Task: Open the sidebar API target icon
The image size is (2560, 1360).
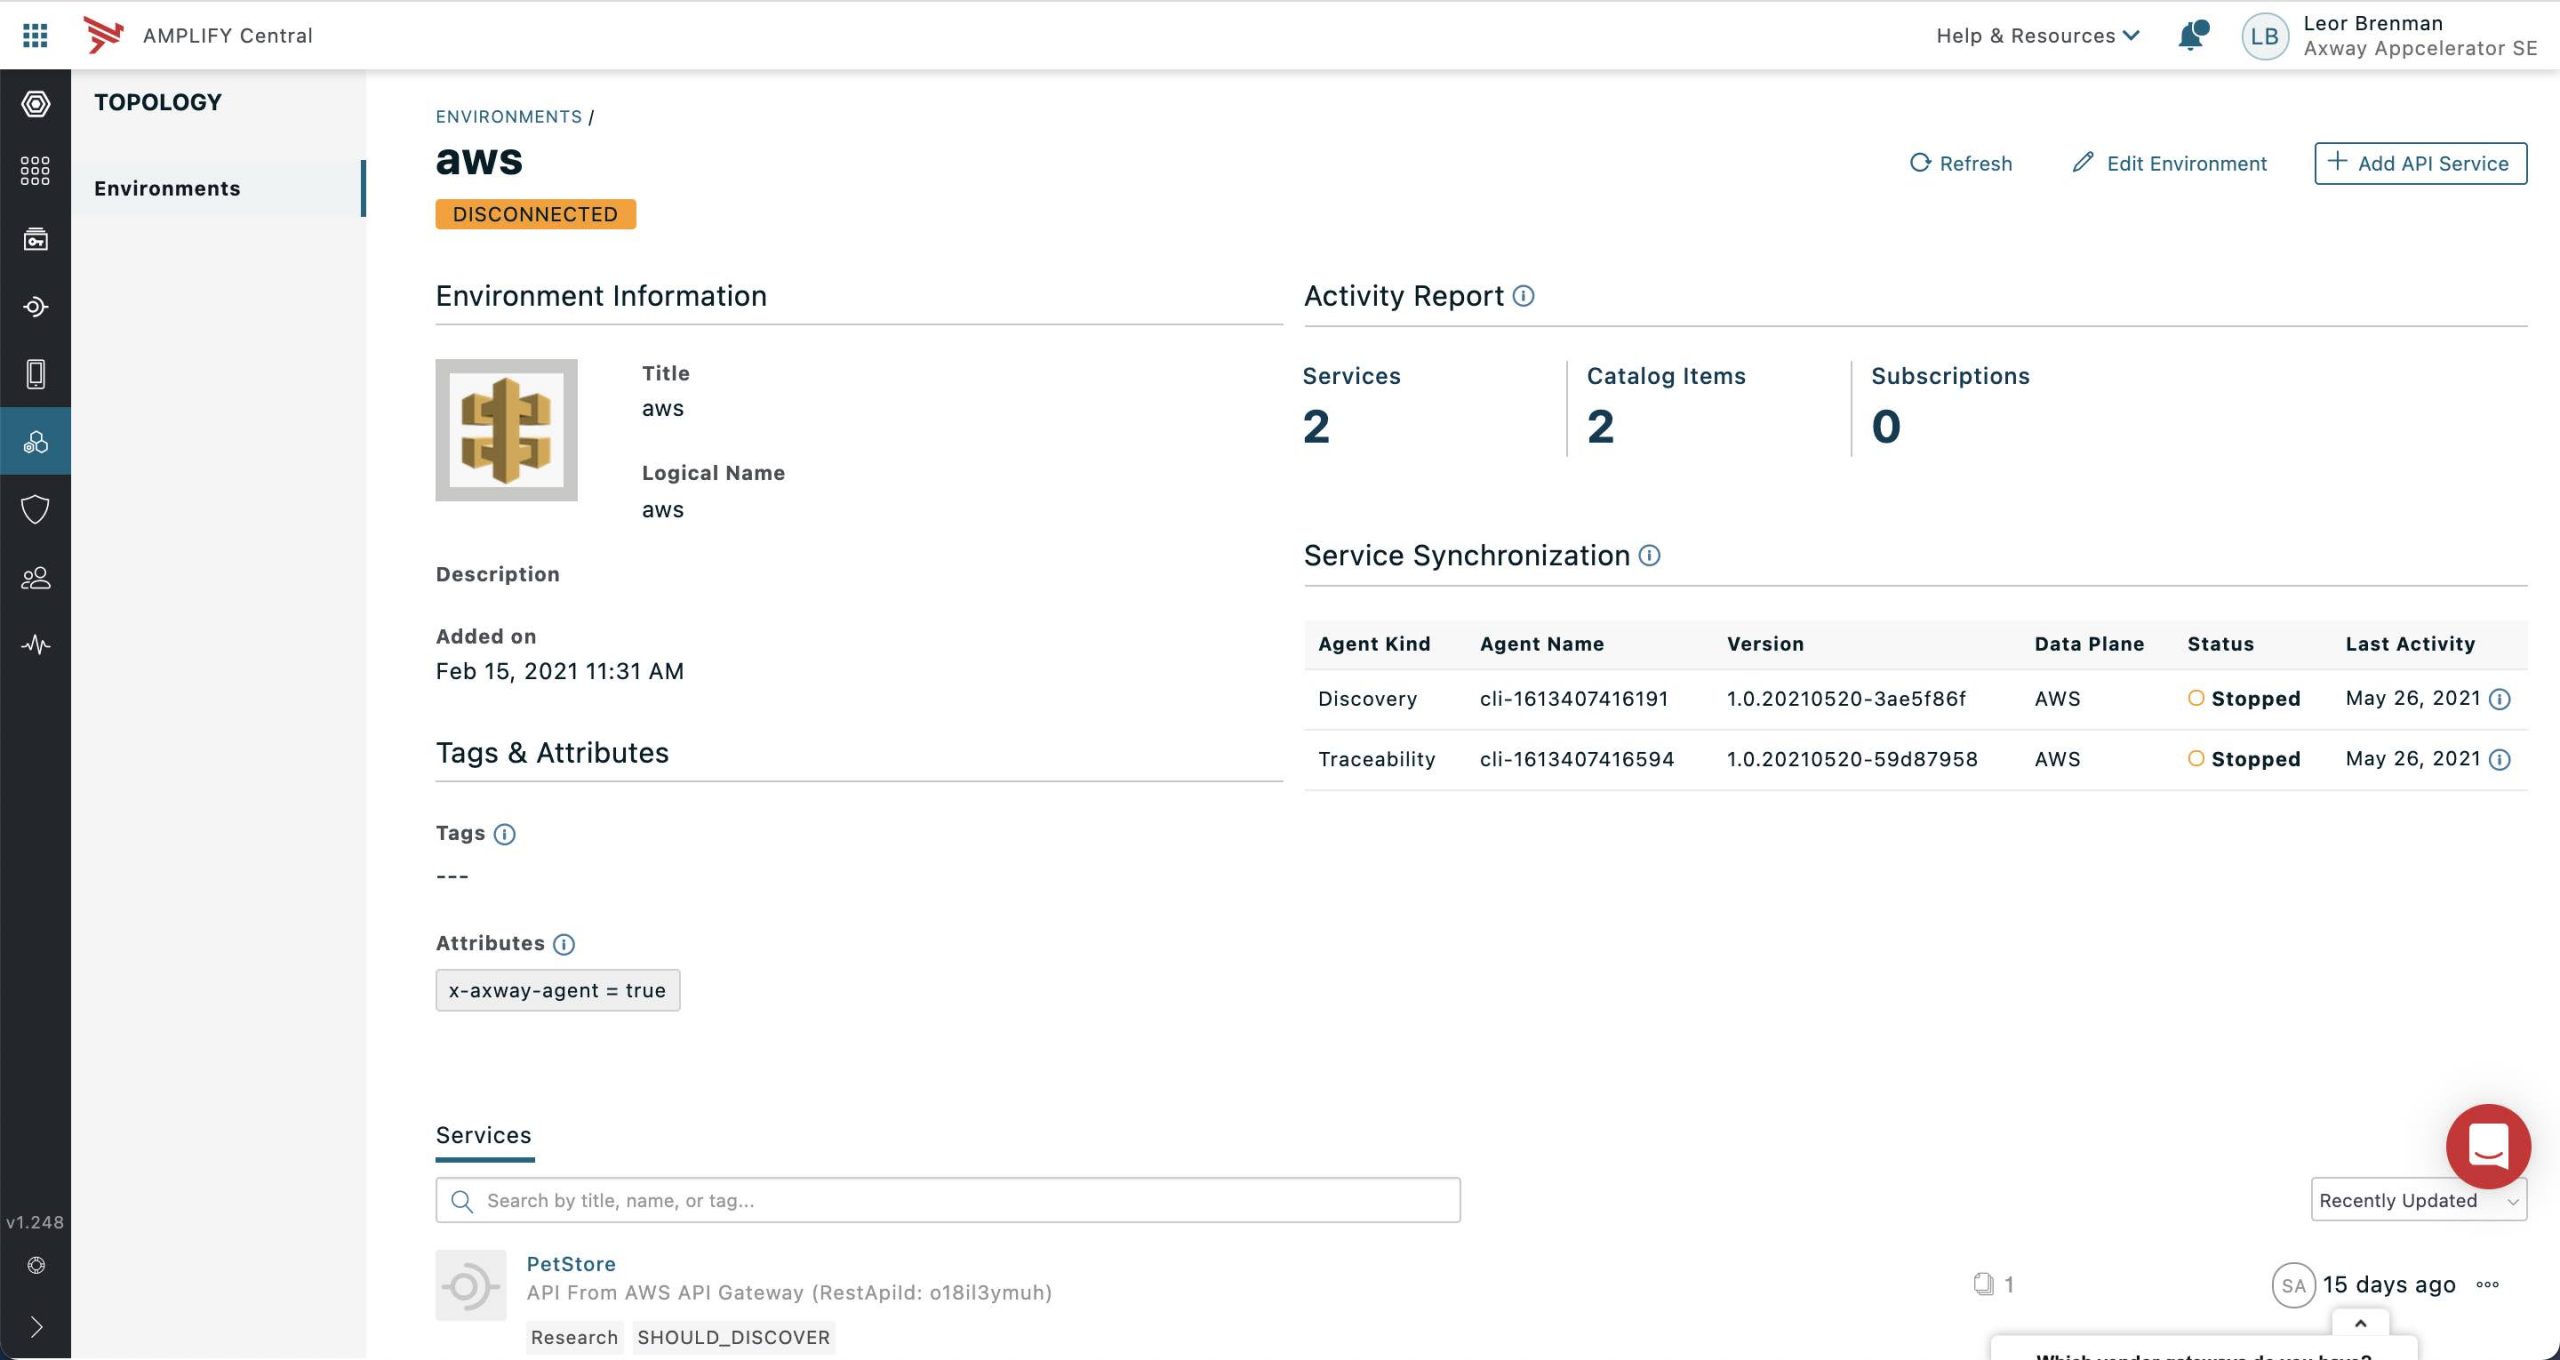Action: (x=35, y=307)
